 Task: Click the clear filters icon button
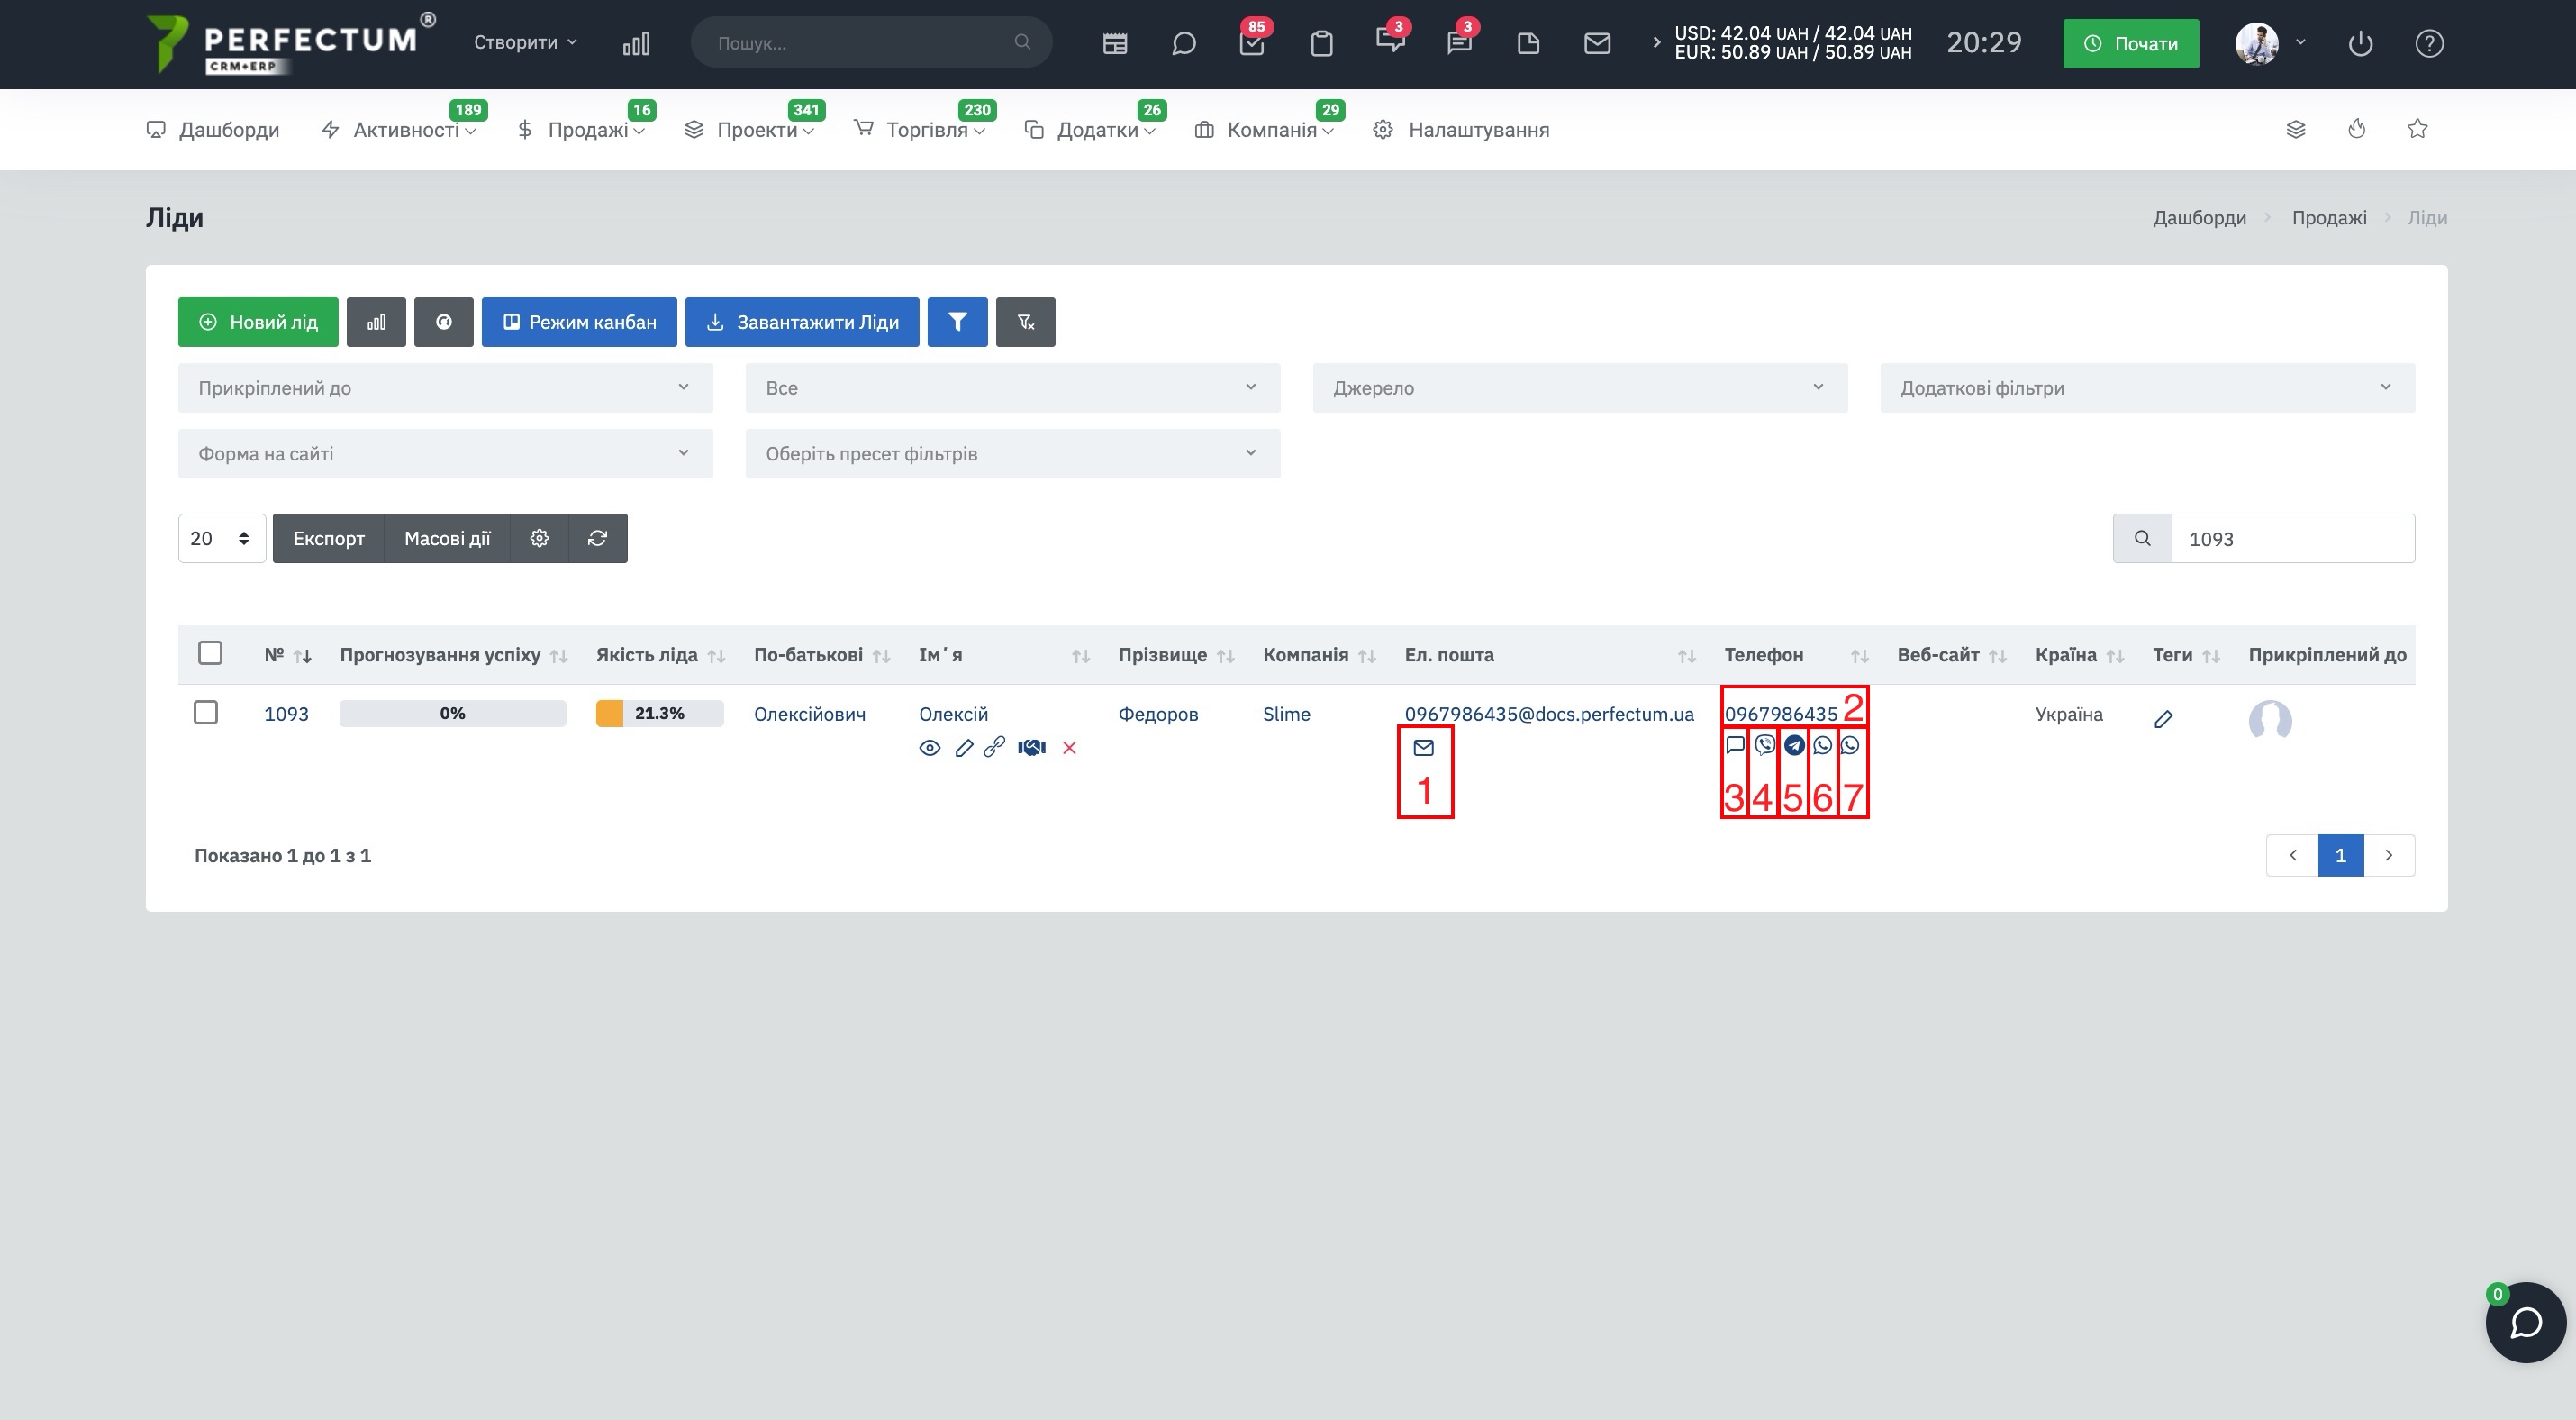tap(1025, 322)
